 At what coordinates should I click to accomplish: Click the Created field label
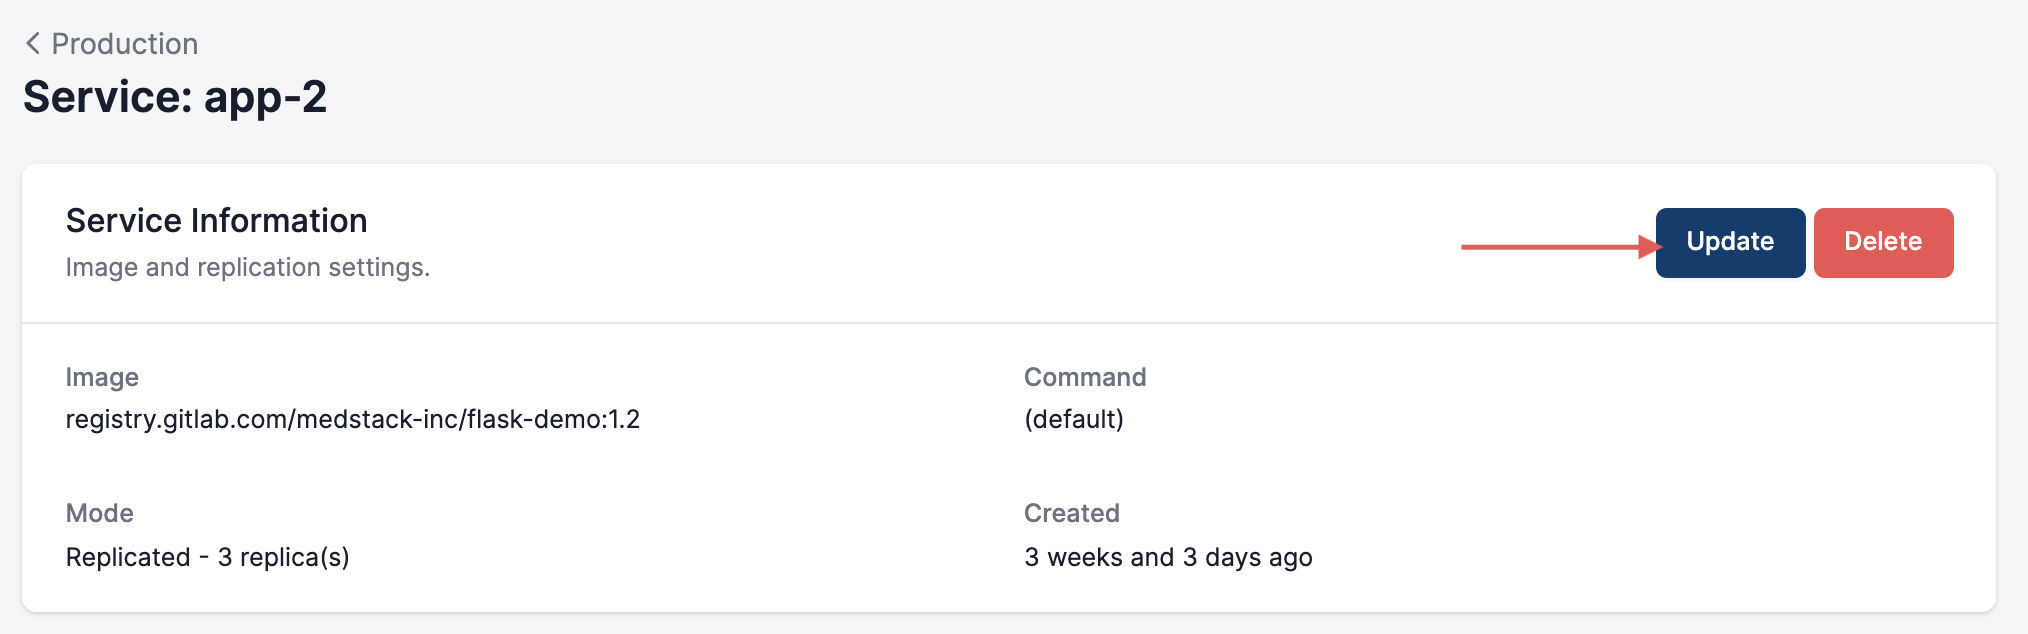tap(1072, 513)
